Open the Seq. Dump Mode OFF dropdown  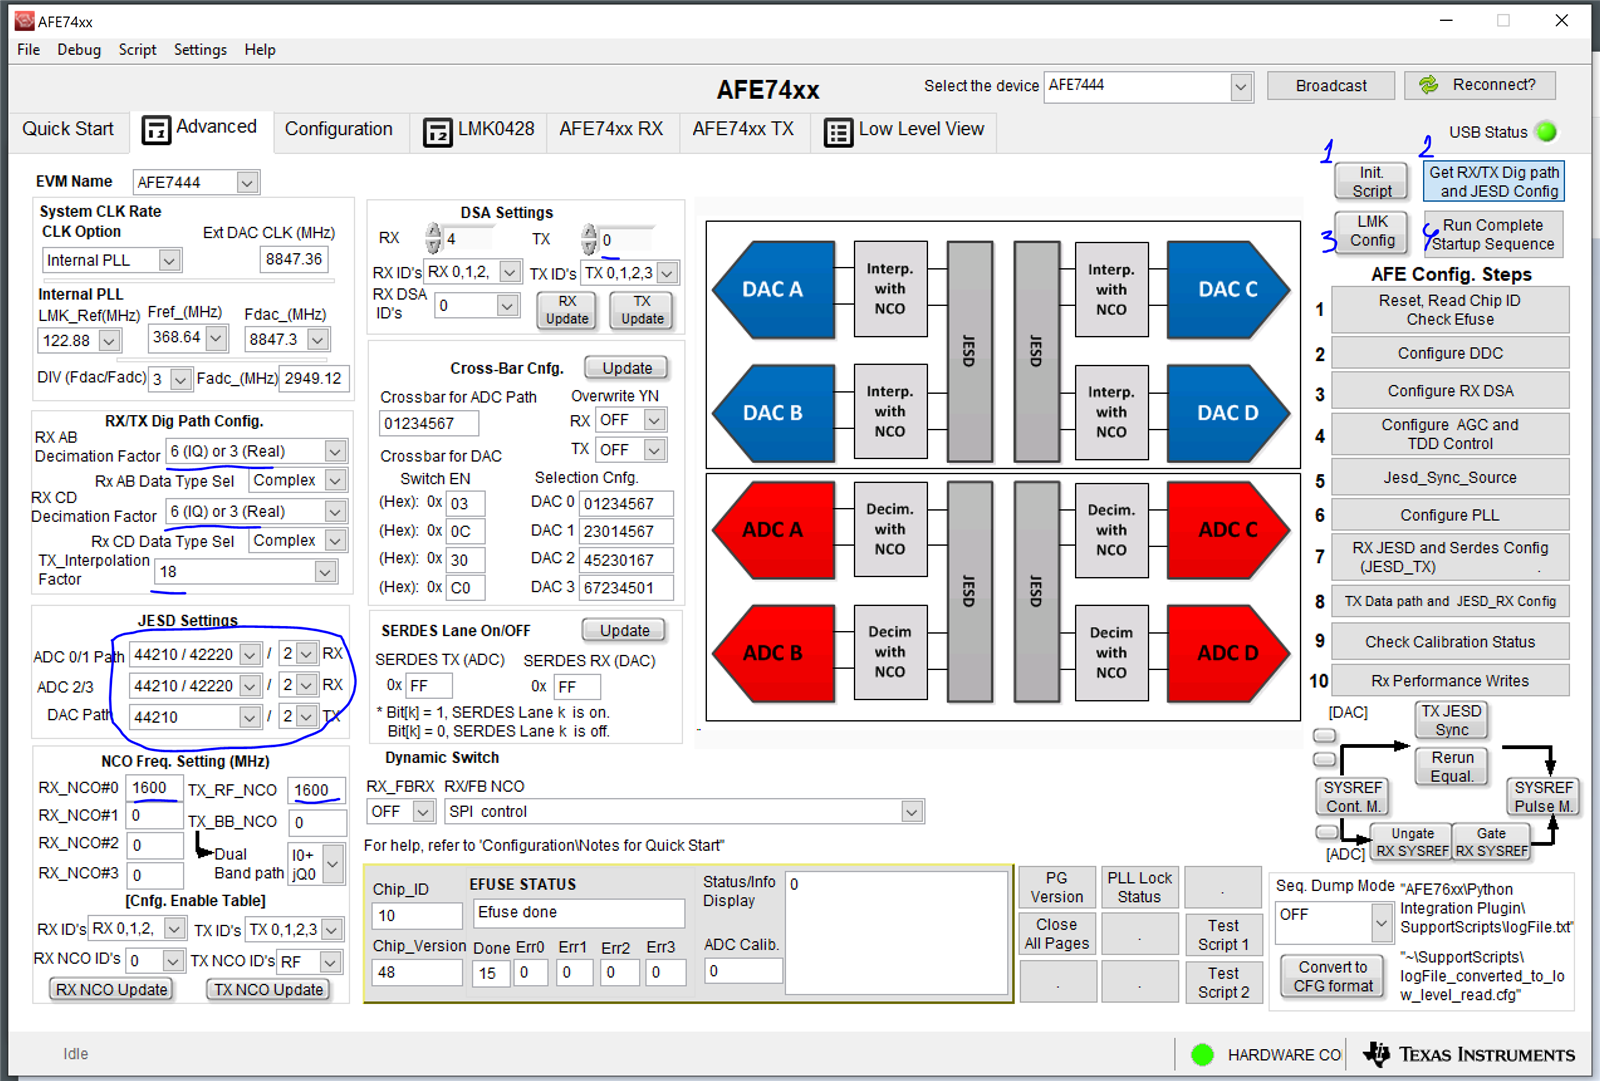[1381, 923]
